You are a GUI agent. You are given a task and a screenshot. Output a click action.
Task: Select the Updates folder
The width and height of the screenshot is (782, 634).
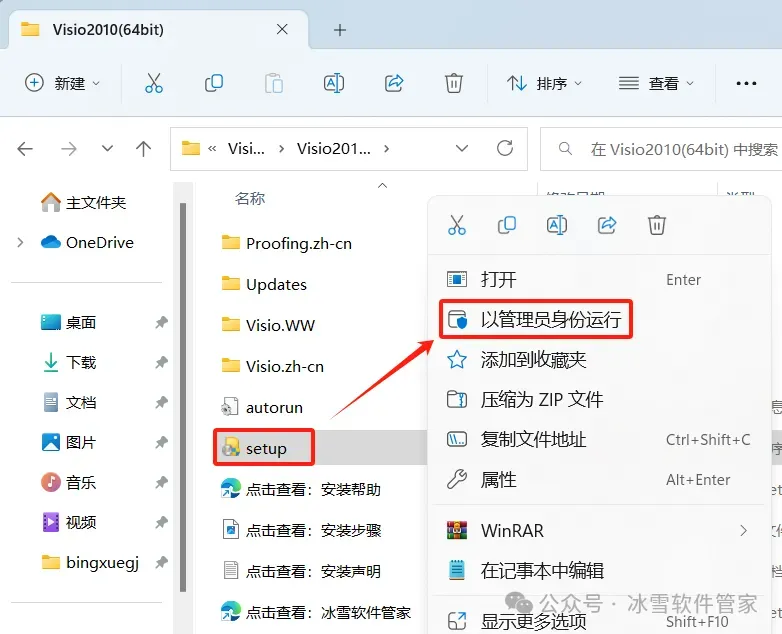[264, 284]
